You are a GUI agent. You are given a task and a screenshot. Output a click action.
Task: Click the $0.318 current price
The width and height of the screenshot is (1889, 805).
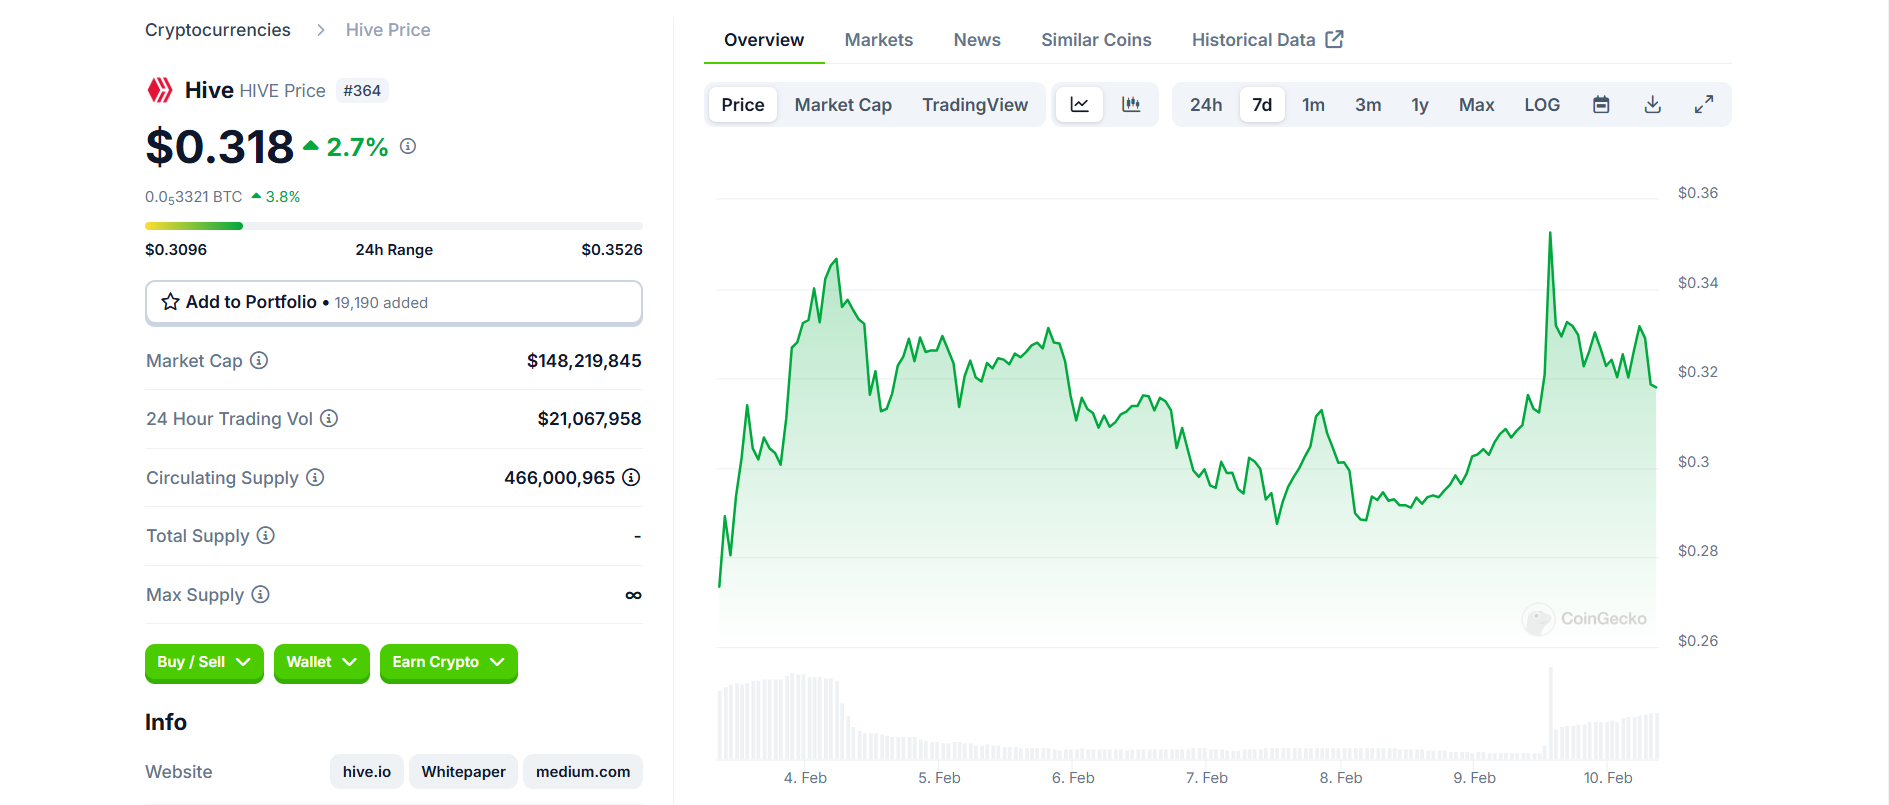[220, 147]
